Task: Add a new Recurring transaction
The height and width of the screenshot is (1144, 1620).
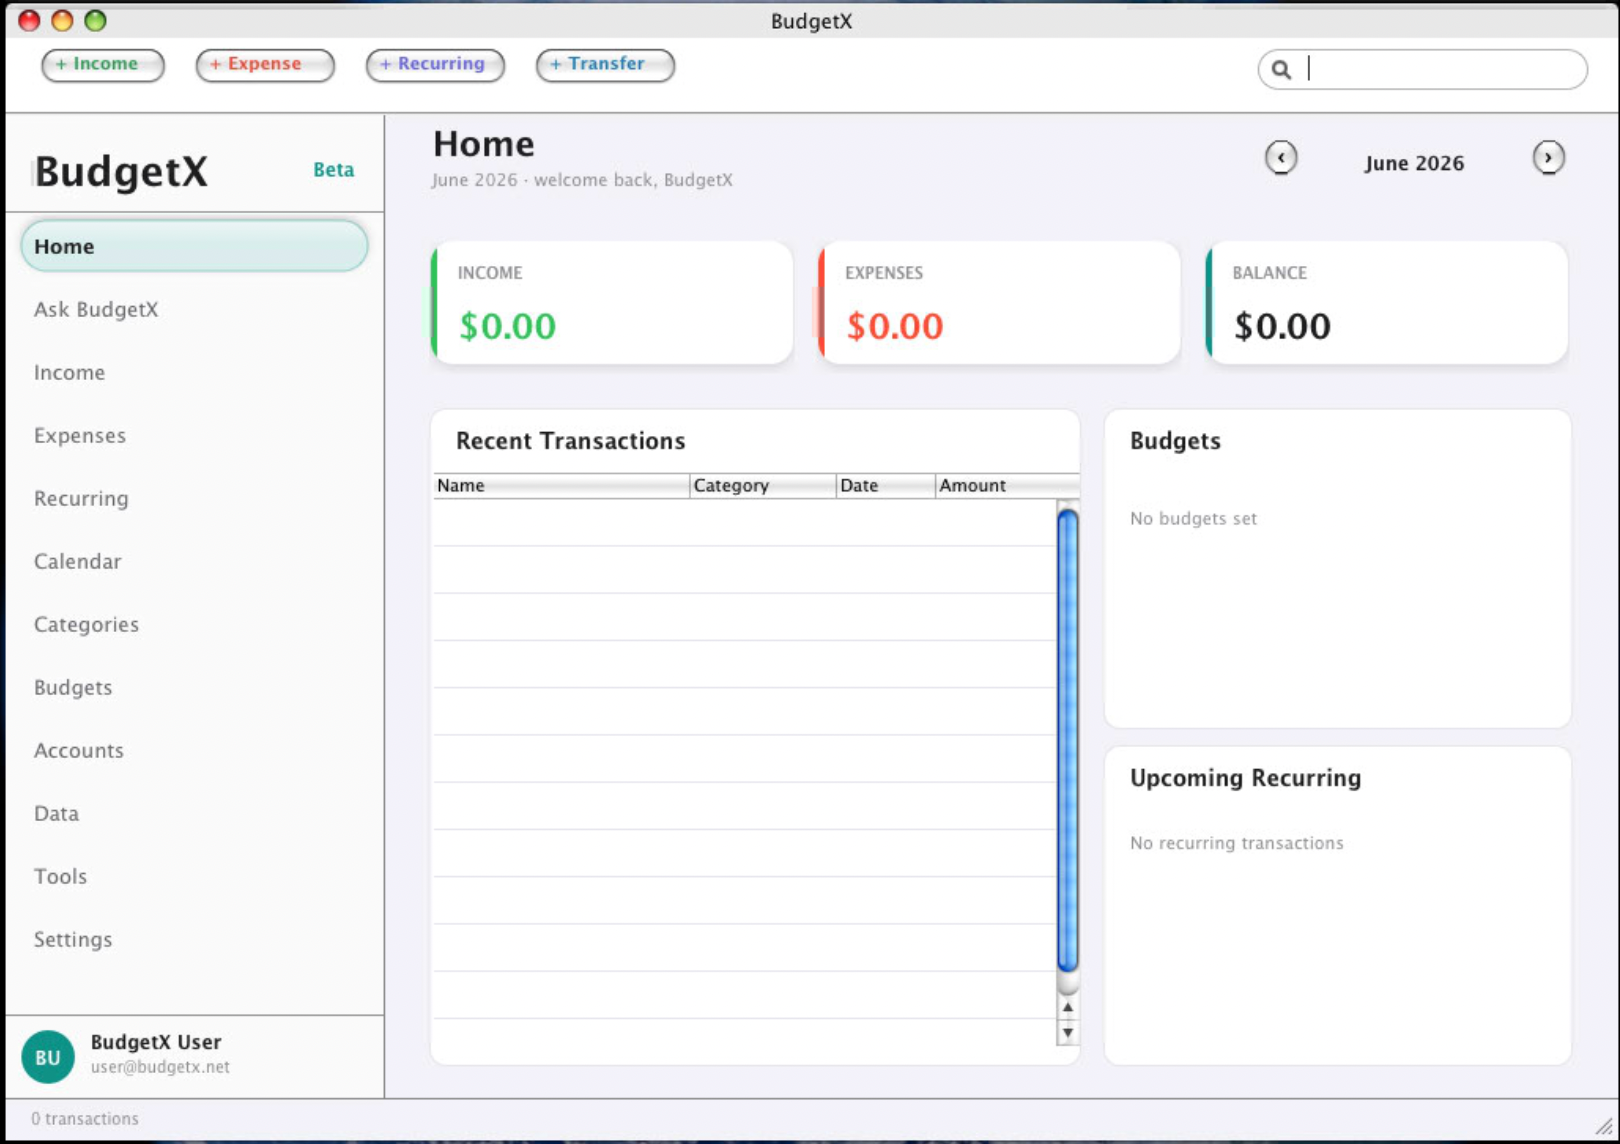Action: click(x=435, y=65)
